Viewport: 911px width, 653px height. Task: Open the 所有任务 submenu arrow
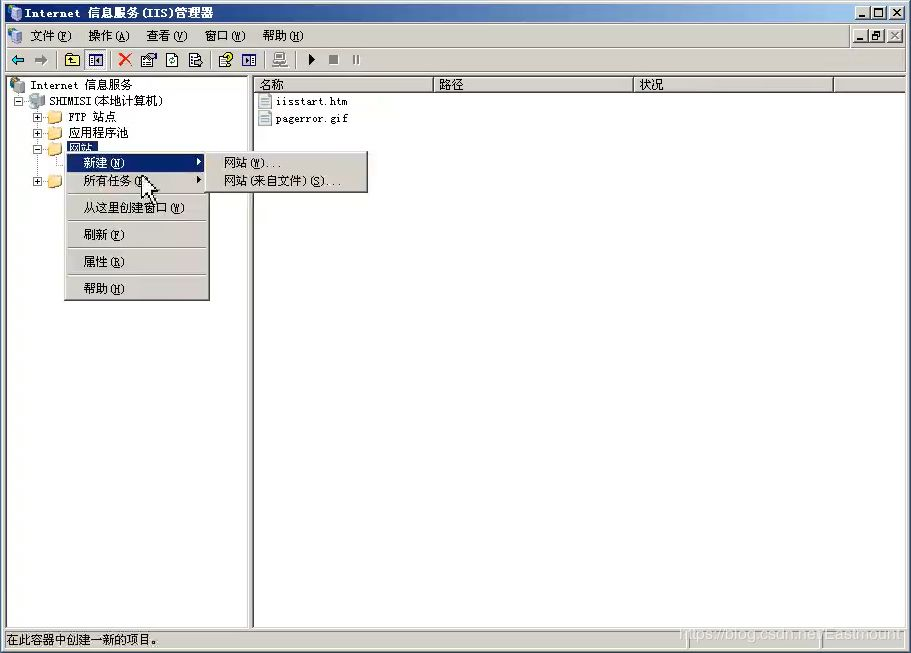click(x=199, y=180)
